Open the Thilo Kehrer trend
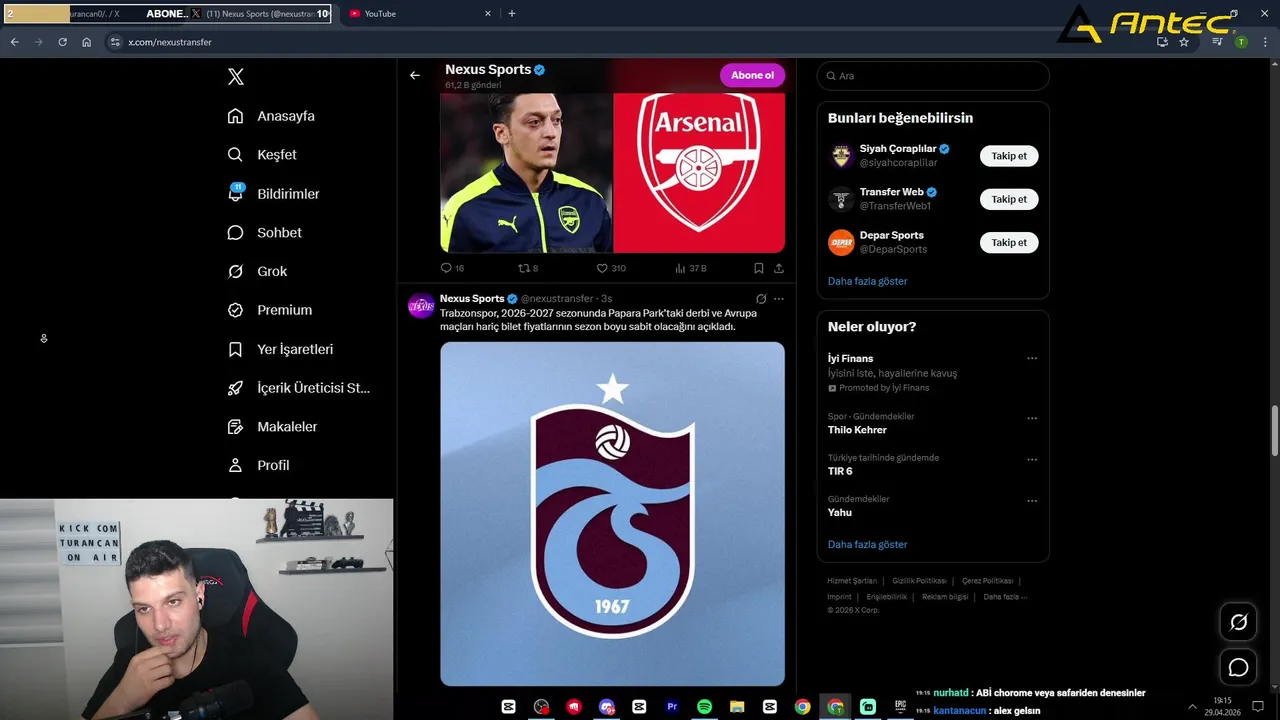This screenshot has width=1280, height=720. click(933, 423)
